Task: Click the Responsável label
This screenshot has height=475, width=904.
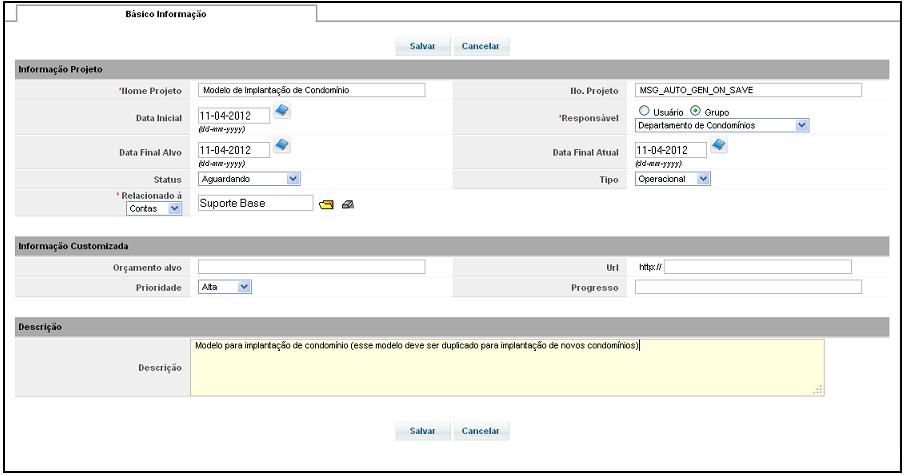Action: 589,118
